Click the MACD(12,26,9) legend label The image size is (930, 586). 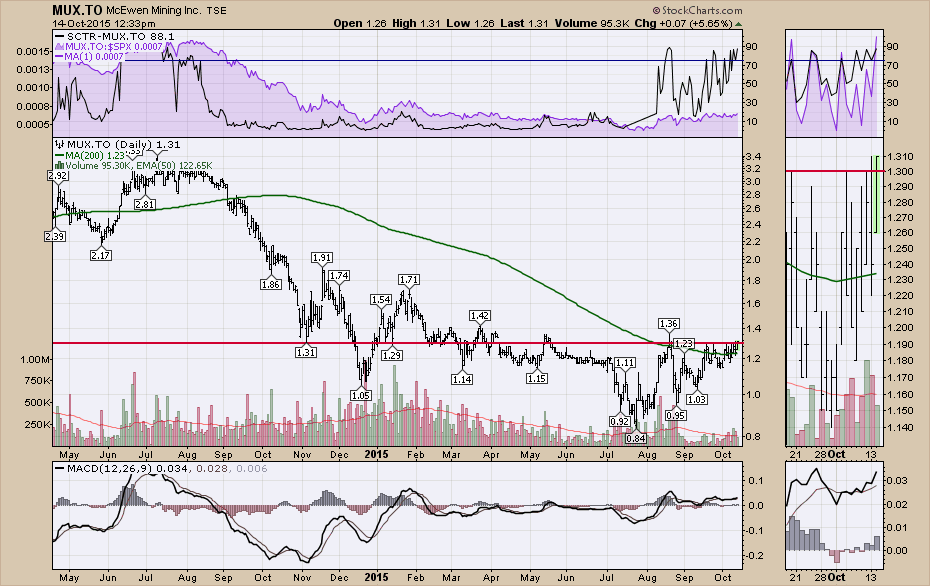pyautogui.click(x=110, y=469)
